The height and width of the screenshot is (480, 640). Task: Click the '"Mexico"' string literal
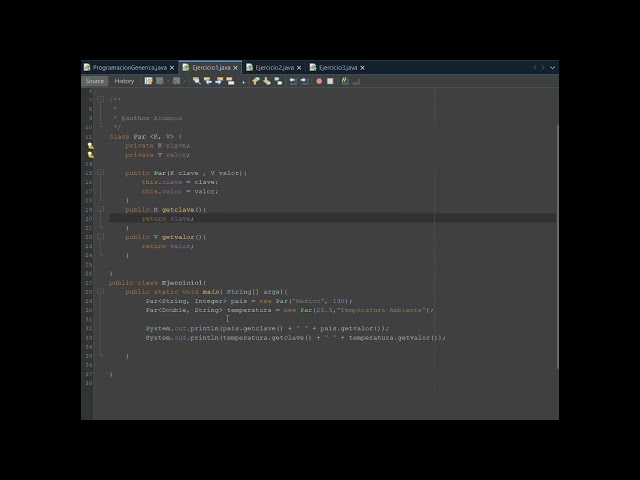coord(308,301)
